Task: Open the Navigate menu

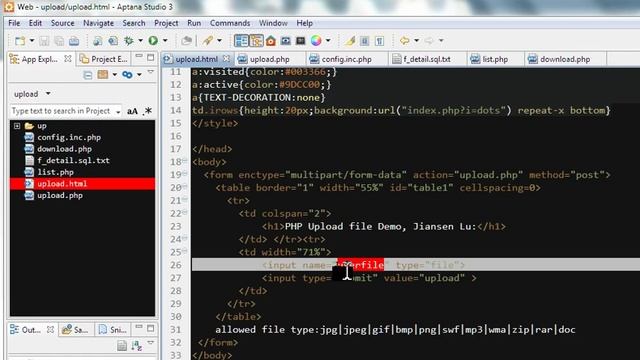Action: point(98,23)
